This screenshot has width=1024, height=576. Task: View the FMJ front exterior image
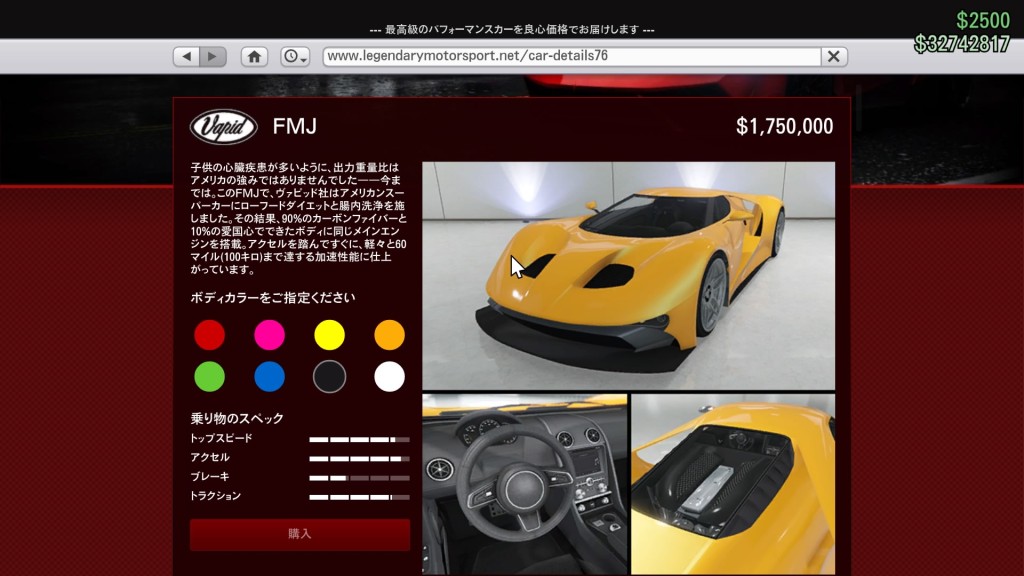coord(628,275)
